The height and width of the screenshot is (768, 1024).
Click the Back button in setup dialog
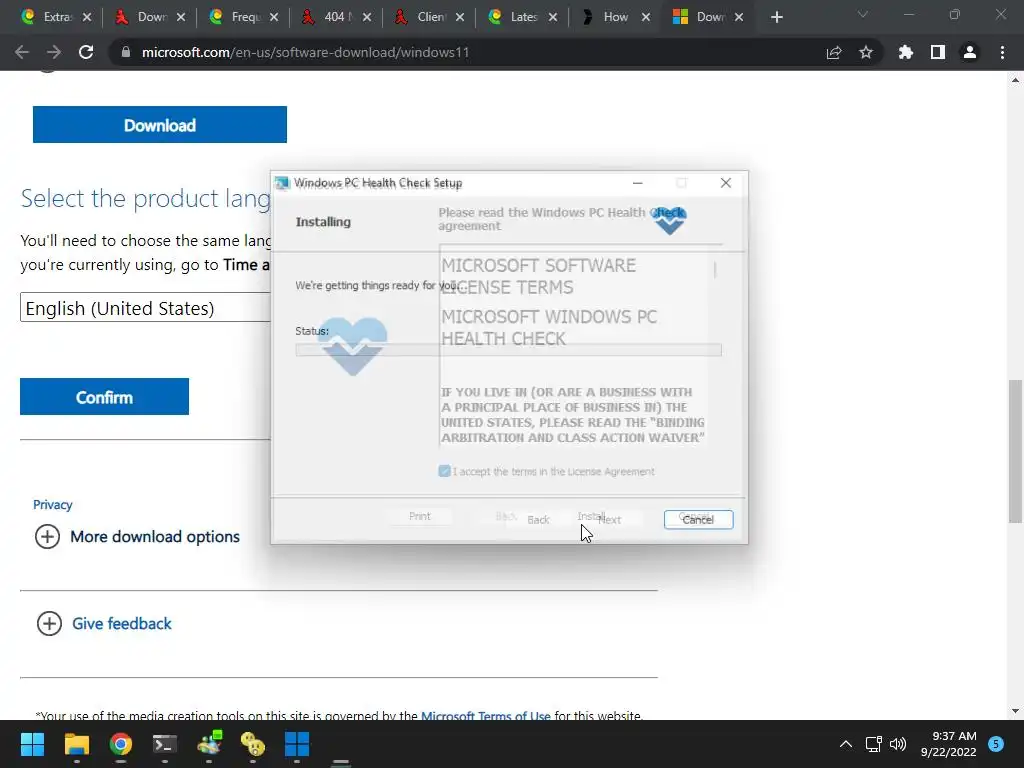pos(538,520)
